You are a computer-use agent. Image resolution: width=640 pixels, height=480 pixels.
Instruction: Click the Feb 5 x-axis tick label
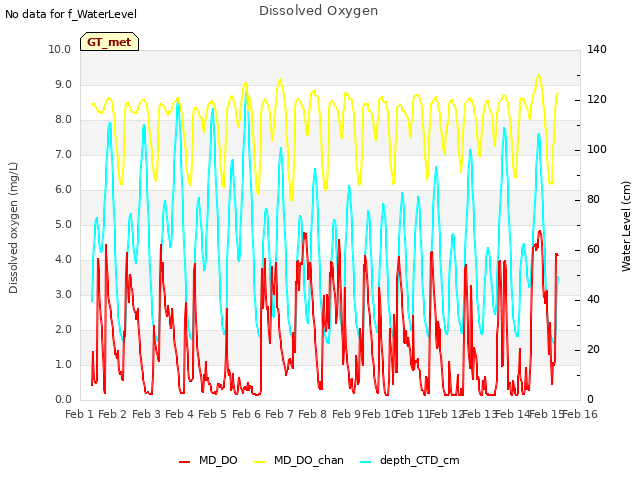click(212, 414)
